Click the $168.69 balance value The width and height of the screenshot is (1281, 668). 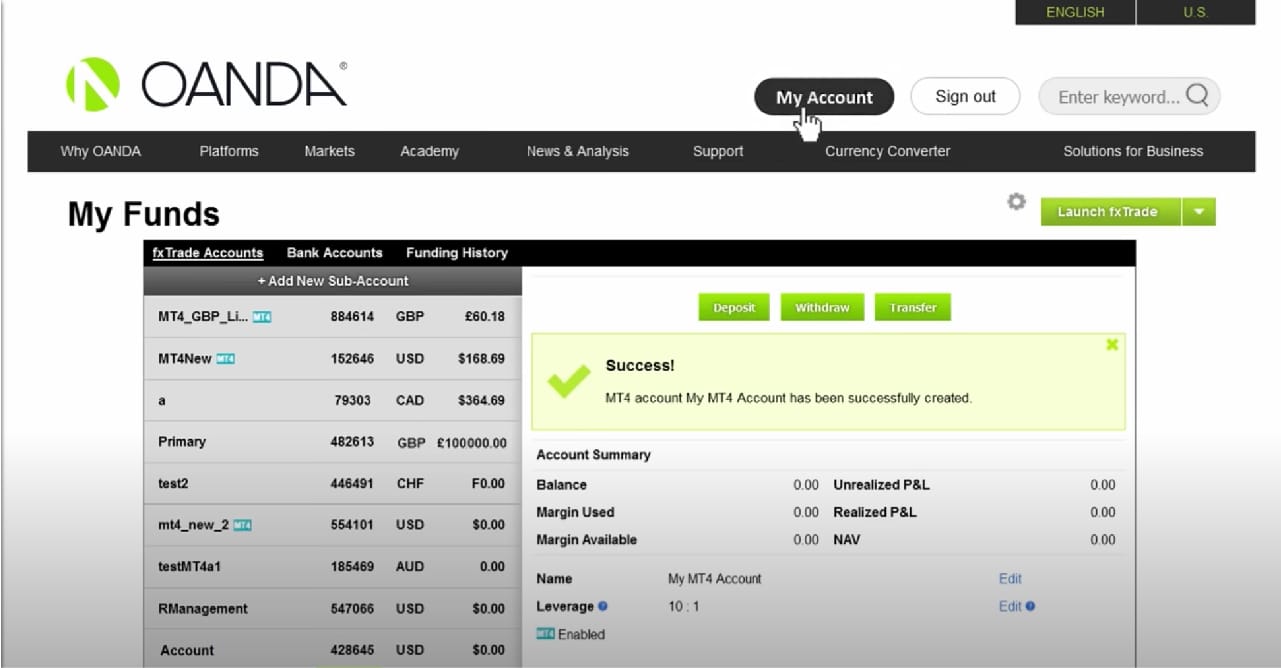click(x=481, y=358)
